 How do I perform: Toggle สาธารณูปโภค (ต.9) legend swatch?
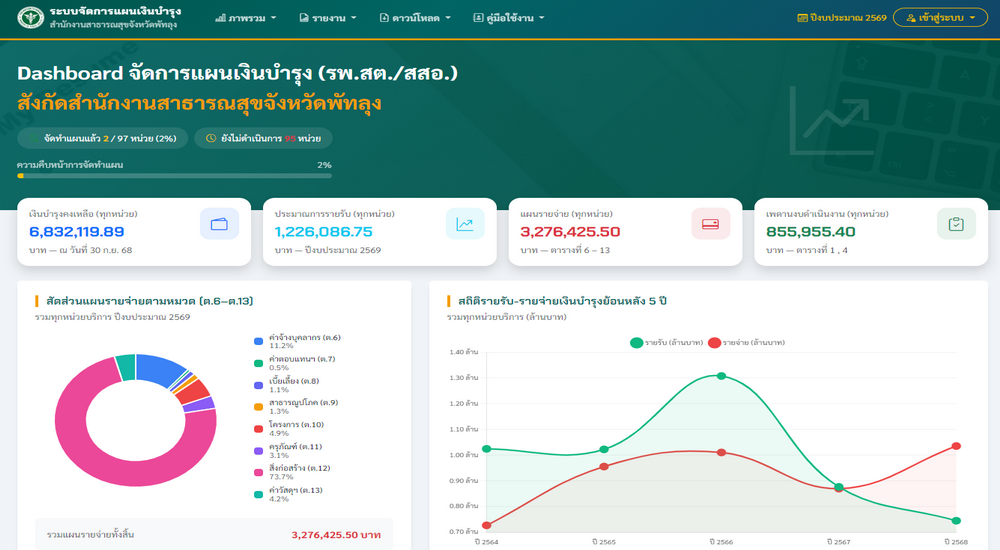(258, 407)
